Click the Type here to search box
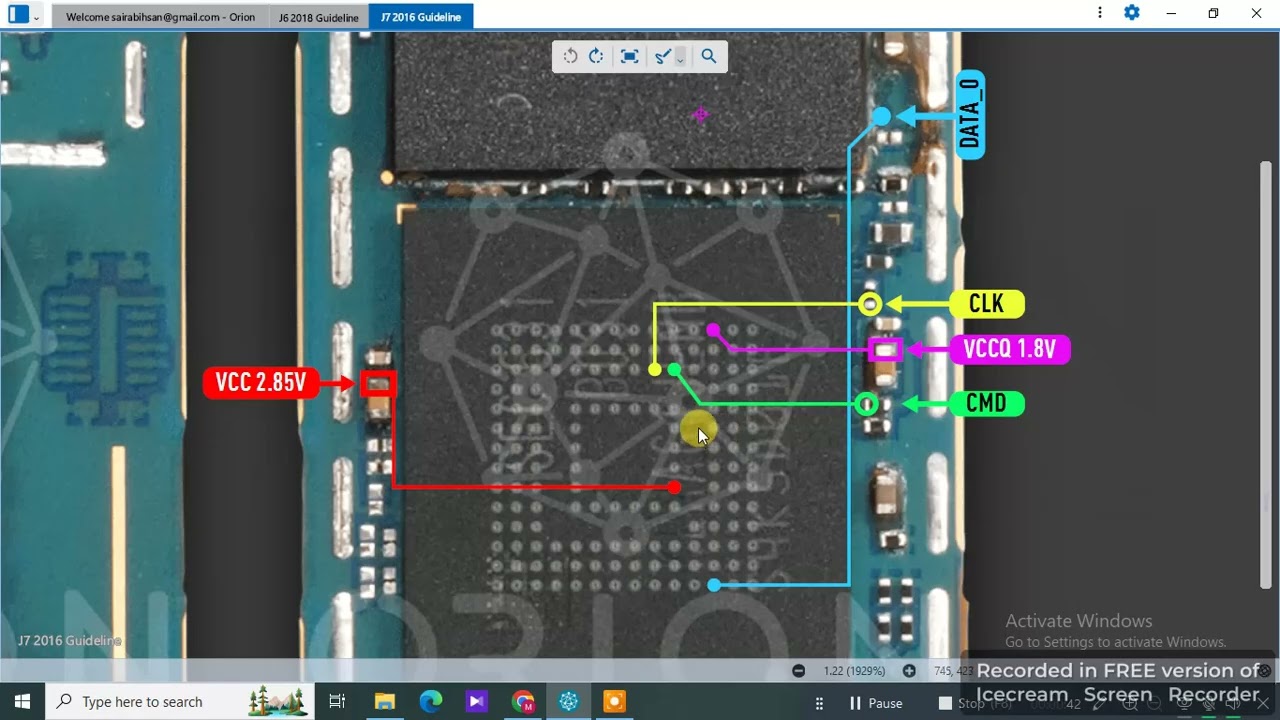 (180, 702)
